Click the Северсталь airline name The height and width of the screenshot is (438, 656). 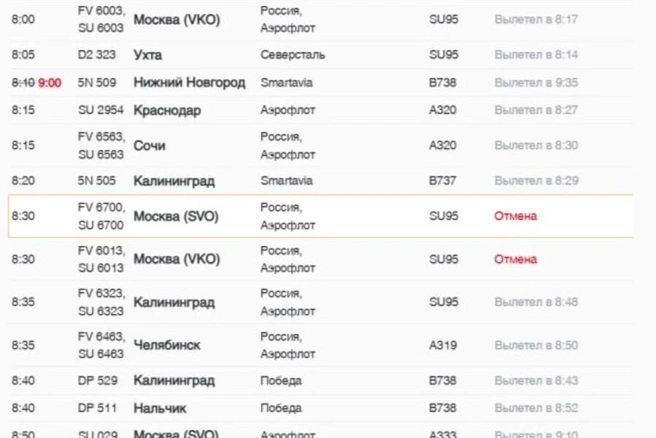click(x=292, y=55)
